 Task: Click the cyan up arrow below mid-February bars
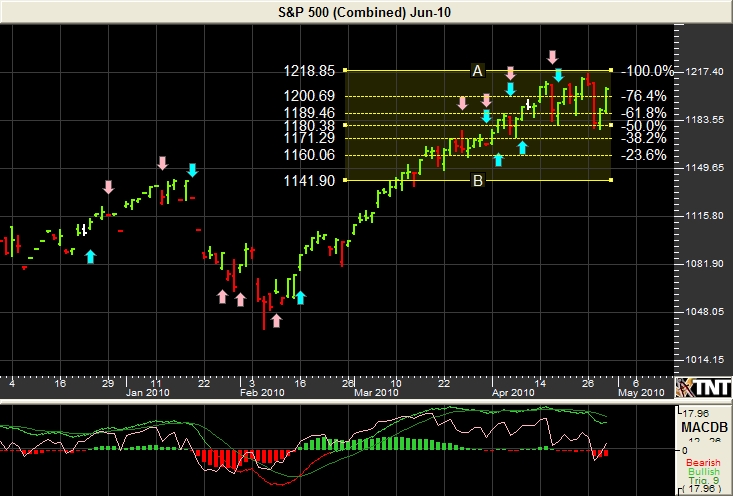pyautogui.click(x=301, y=297)
